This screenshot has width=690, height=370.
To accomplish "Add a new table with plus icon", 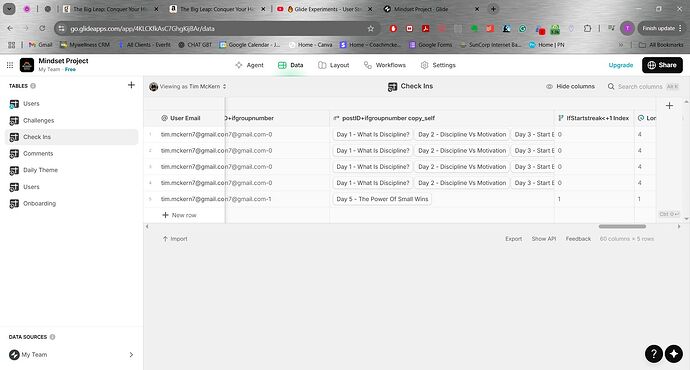I will pyautogui.click(x=131, y=85).
